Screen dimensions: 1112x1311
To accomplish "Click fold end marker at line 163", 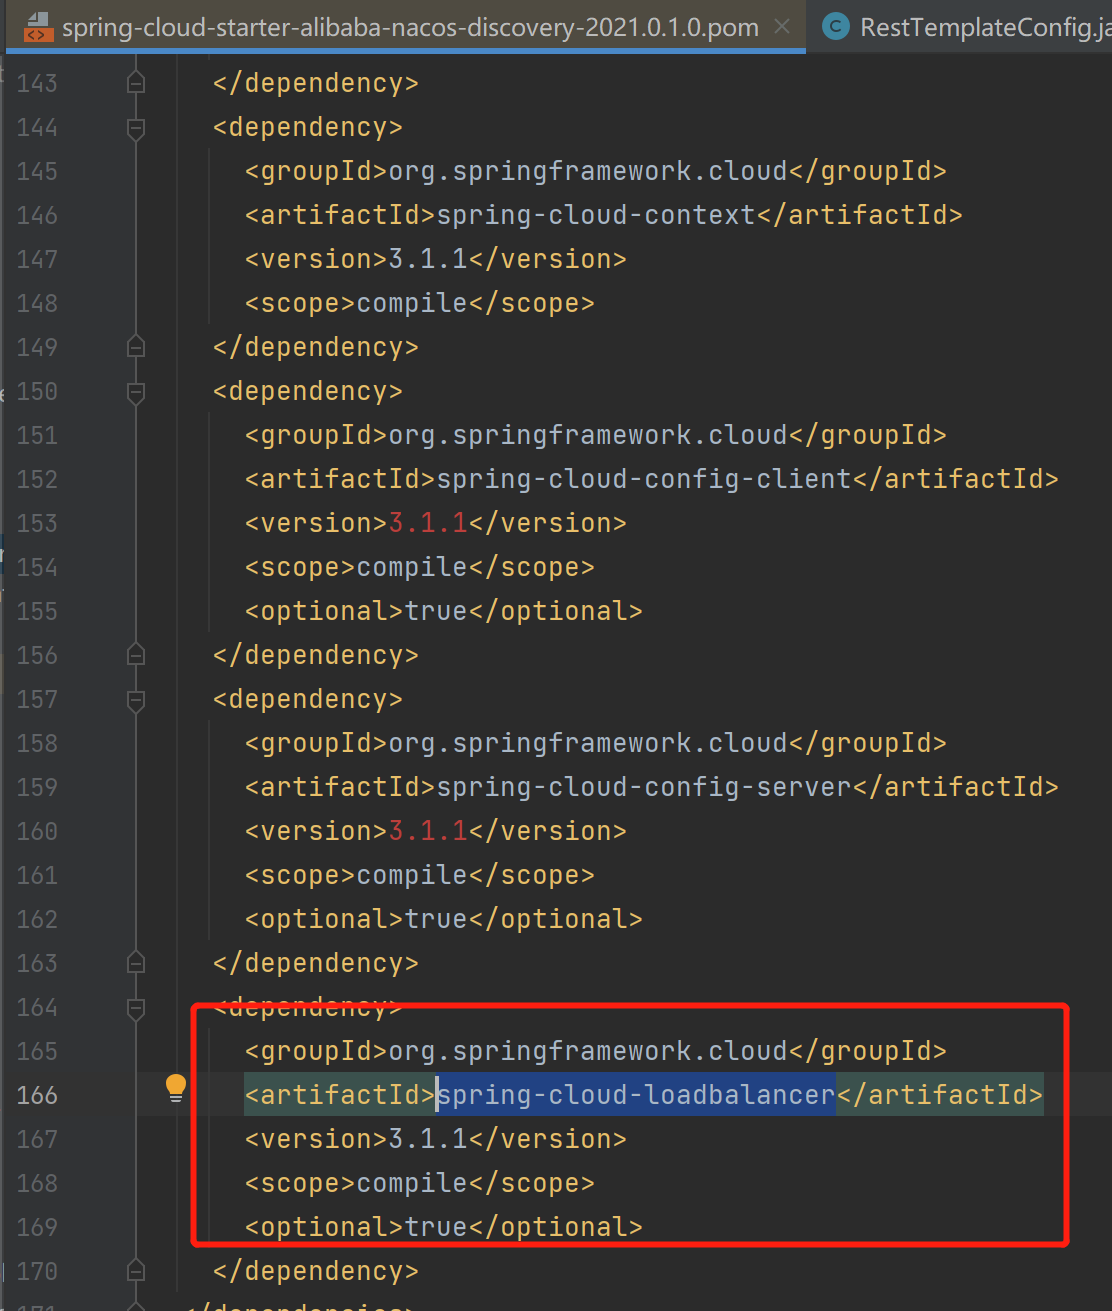I will point(136,963).
